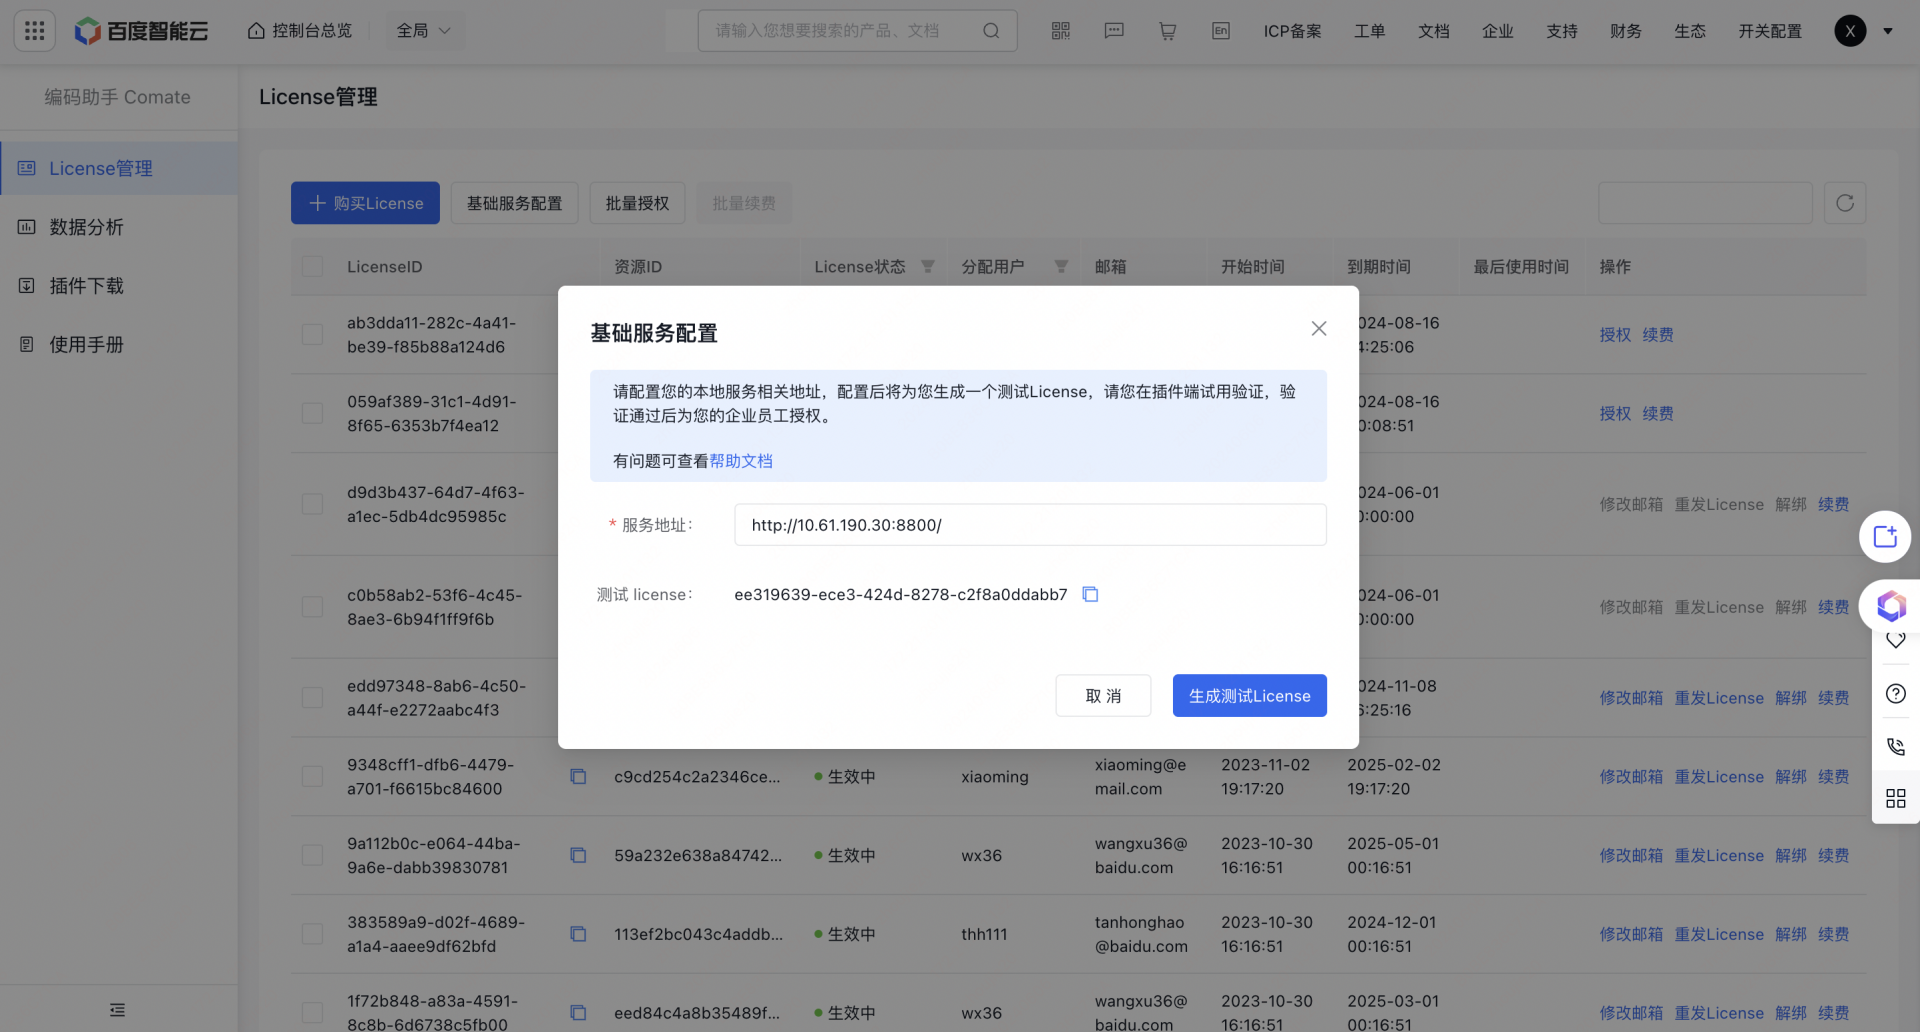
Task: Focus the top product search box
Action: click(x=857, y=31)
